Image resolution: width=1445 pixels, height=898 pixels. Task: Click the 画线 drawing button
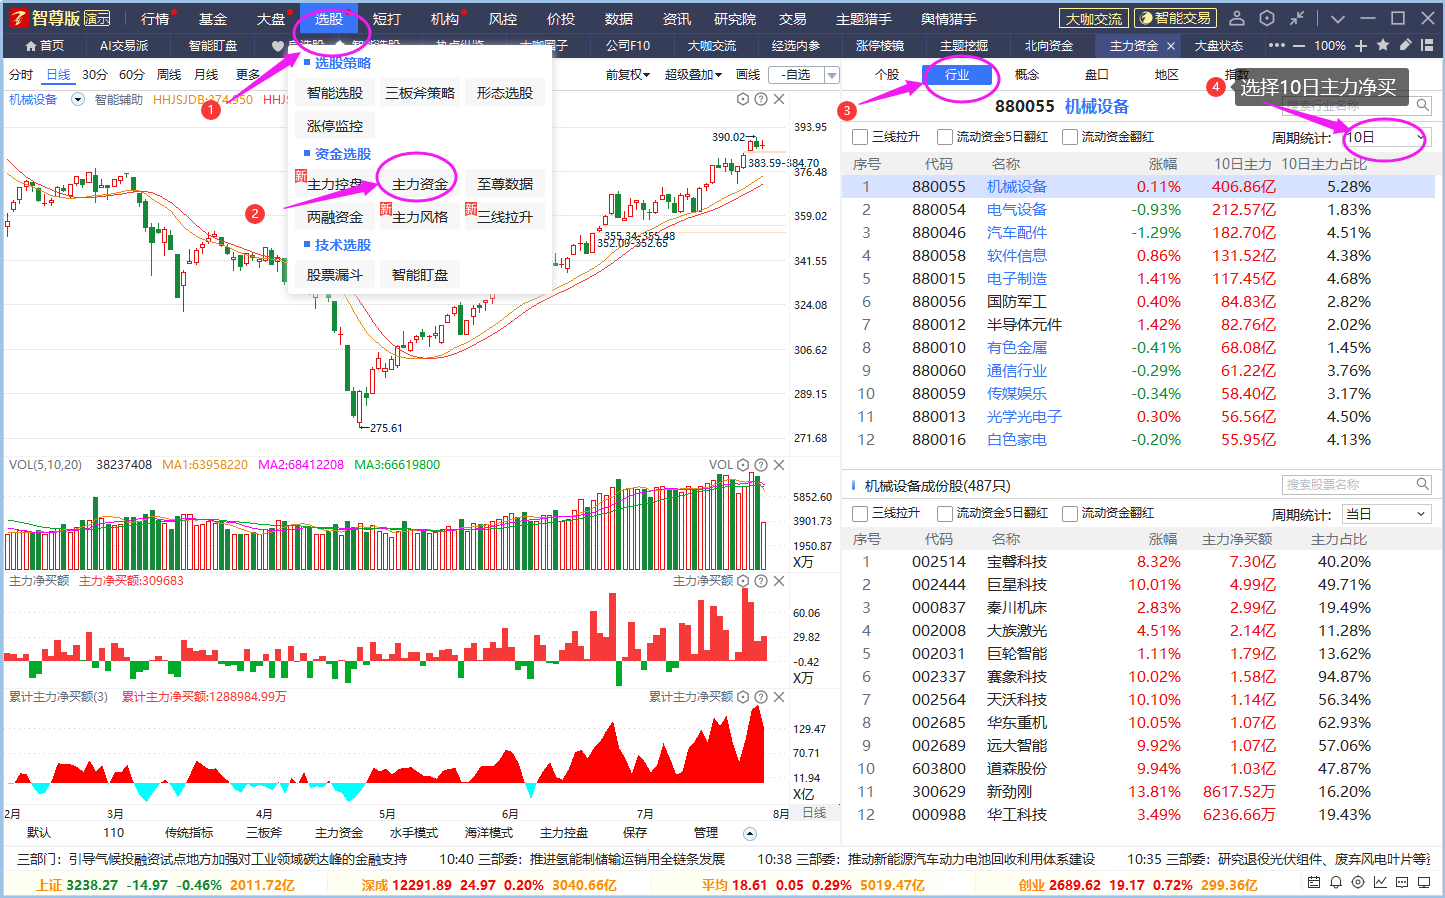748,75
